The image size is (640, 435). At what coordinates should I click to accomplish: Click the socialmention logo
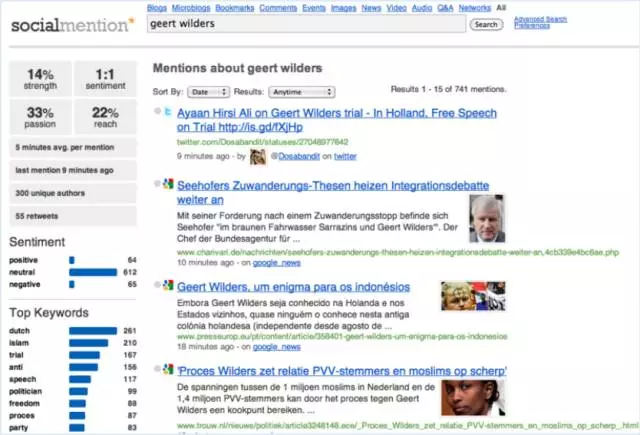(70, 23)
